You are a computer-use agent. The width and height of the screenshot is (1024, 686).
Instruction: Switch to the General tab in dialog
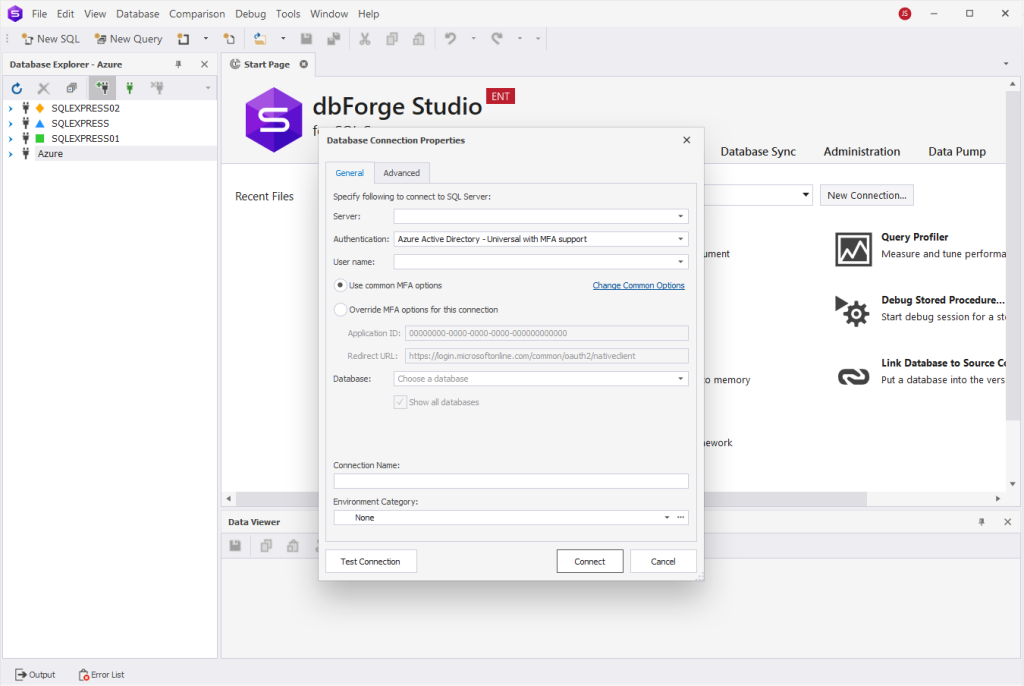[349, 173]
